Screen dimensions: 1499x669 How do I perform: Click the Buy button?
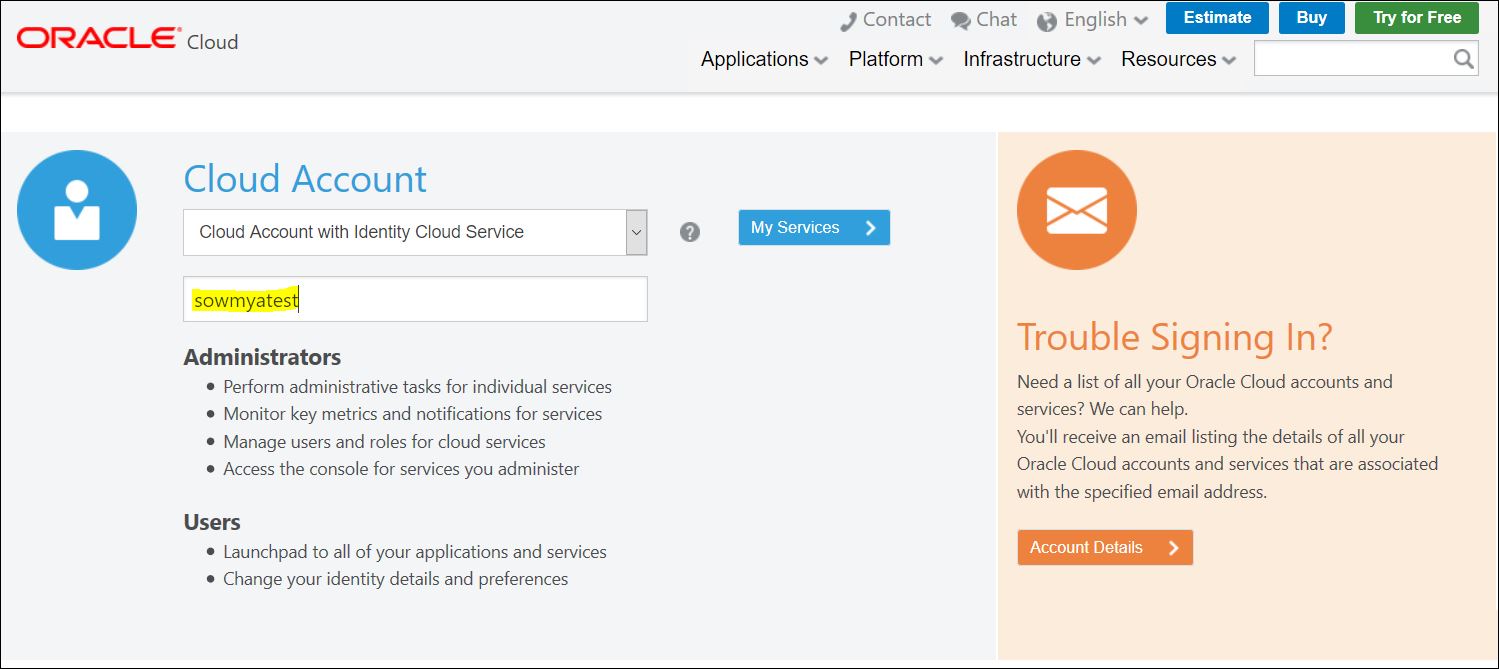pyautogui.click(x=1312, y=18)
